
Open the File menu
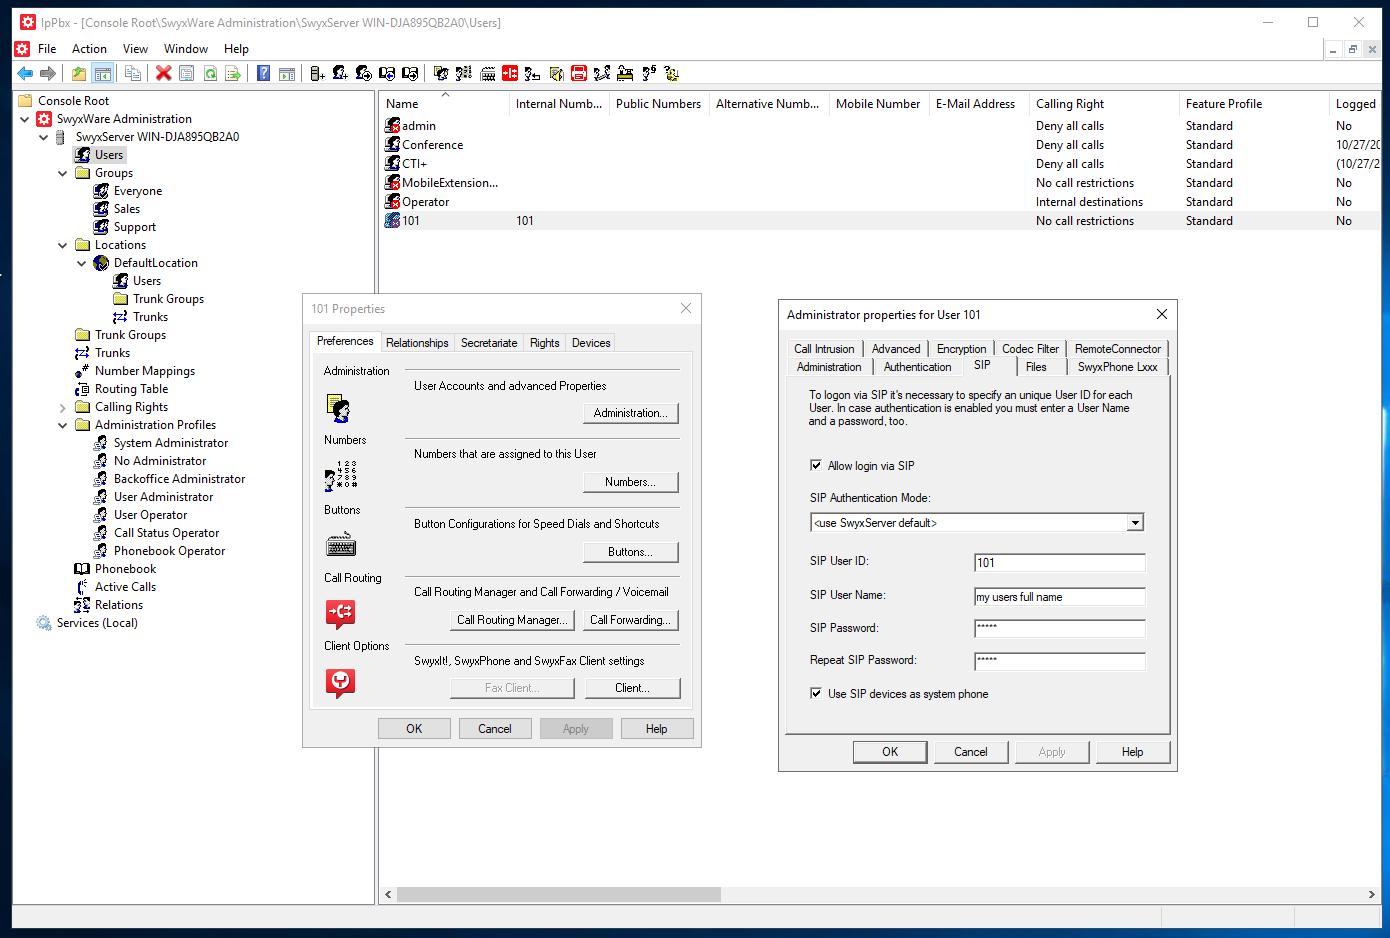pyautogui.click(x=47, y=49)
